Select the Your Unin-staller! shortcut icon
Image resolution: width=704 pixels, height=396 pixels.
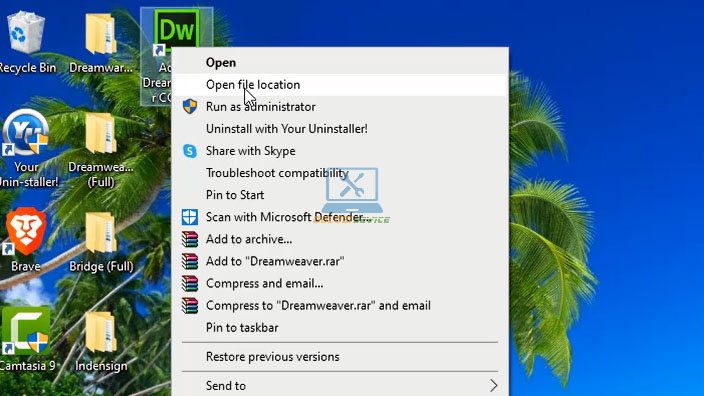(26, 133)
